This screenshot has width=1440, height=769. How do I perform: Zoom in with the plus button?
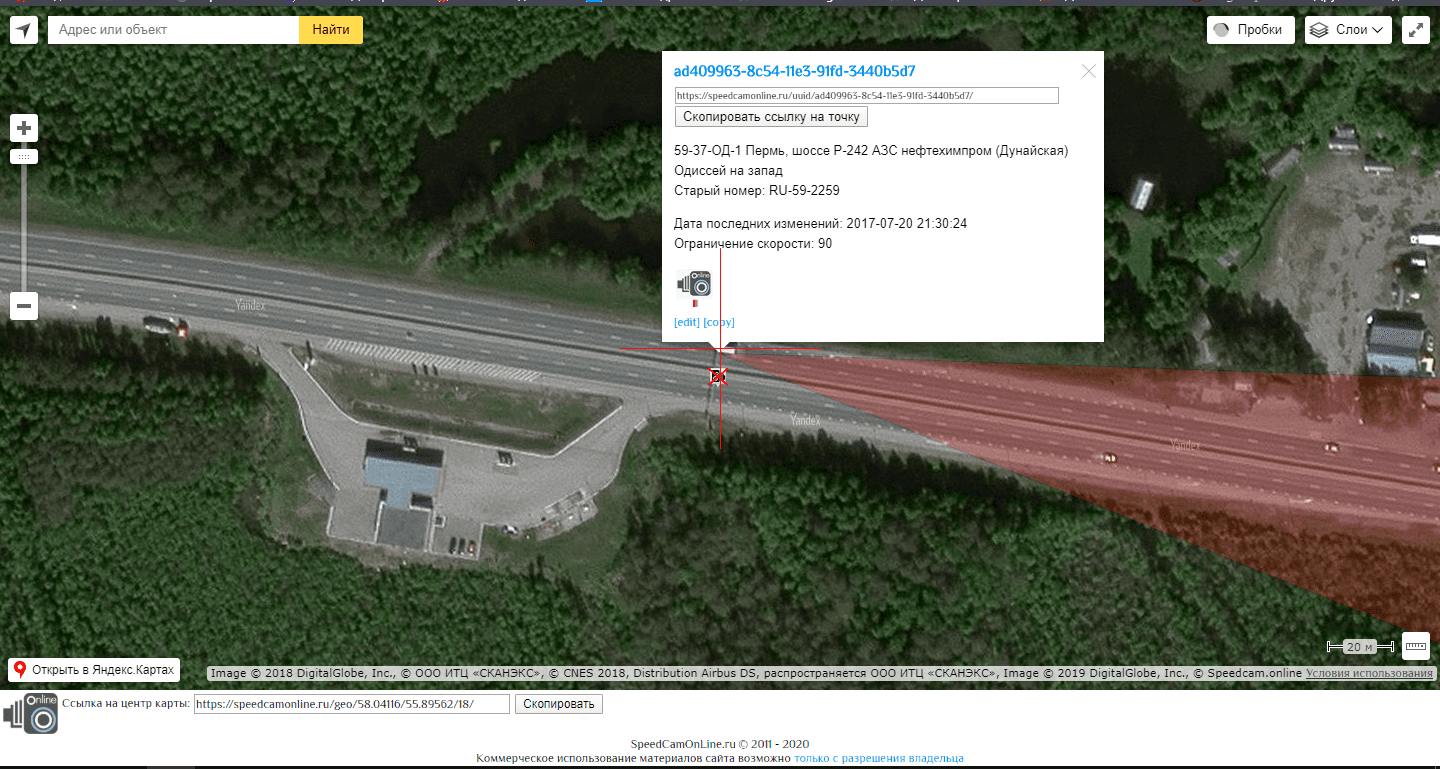tap(24, 128)
